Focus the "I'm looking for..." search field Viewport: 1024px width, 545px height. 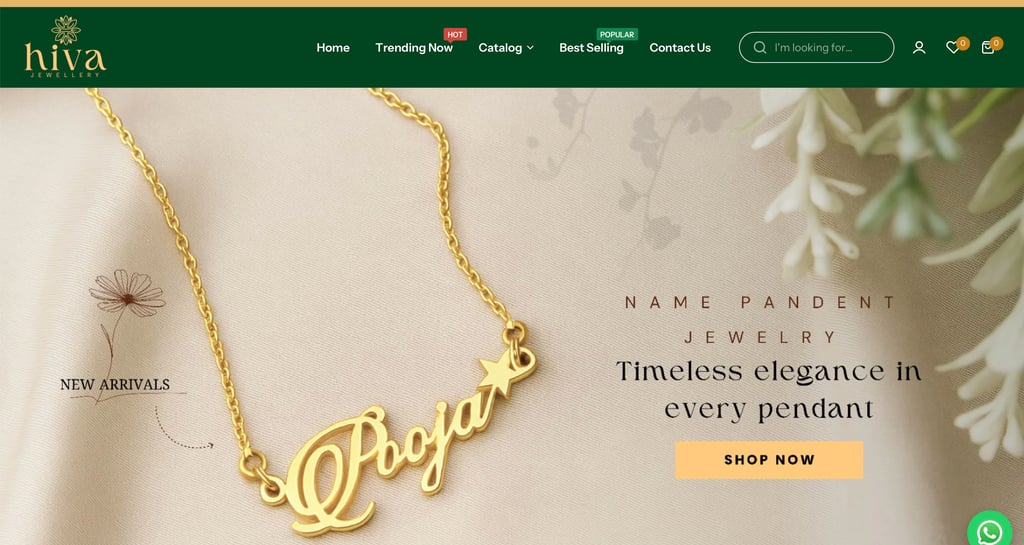(x=816, y=48)
